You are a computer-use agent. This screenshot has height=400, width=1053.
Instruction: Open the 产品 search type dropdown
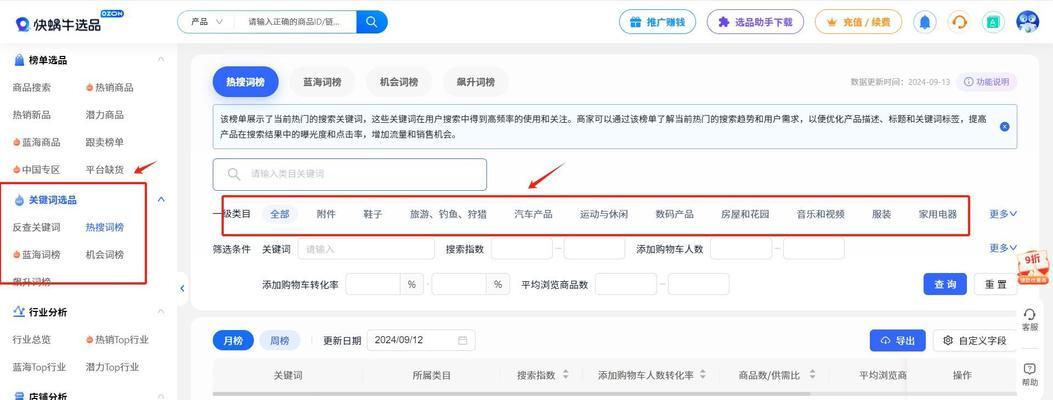click(207, 21)
